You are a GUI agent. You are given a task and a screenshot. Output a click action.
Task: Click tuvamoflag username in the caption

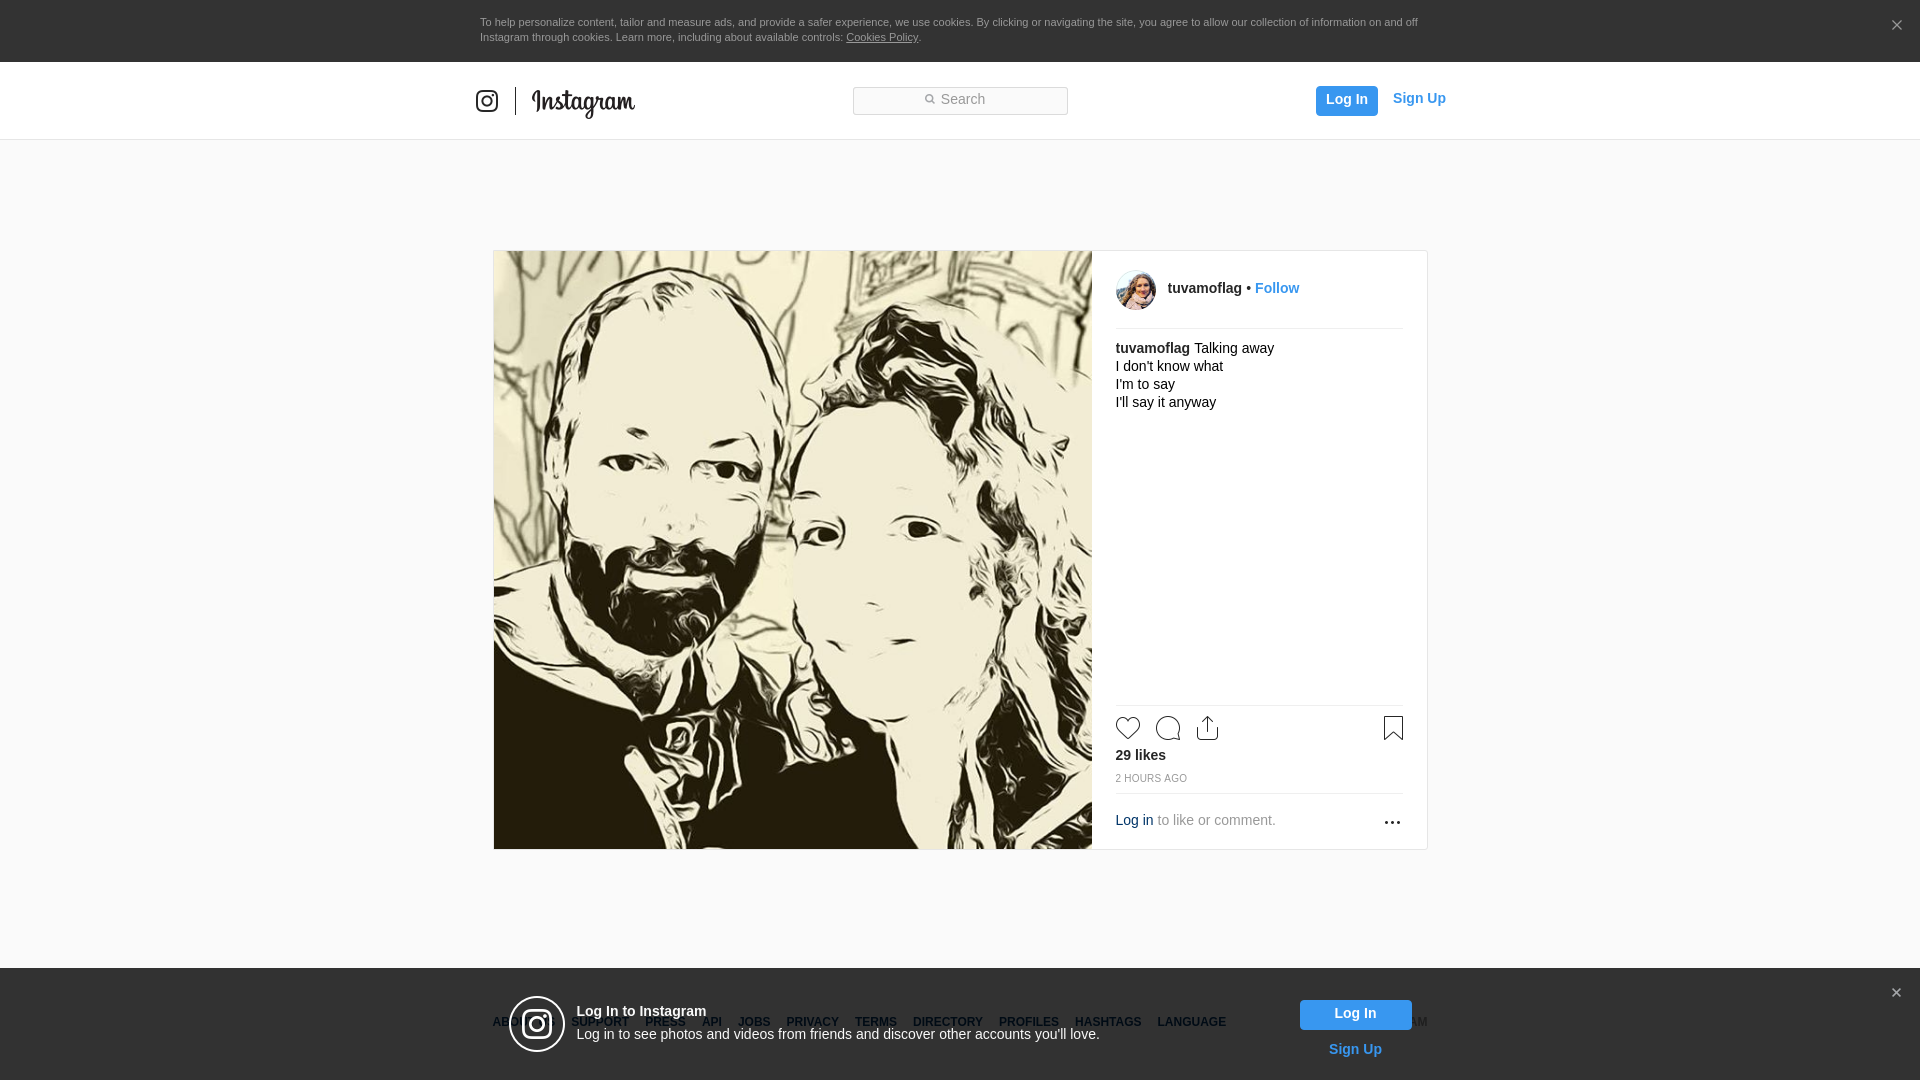[1152, 348]
